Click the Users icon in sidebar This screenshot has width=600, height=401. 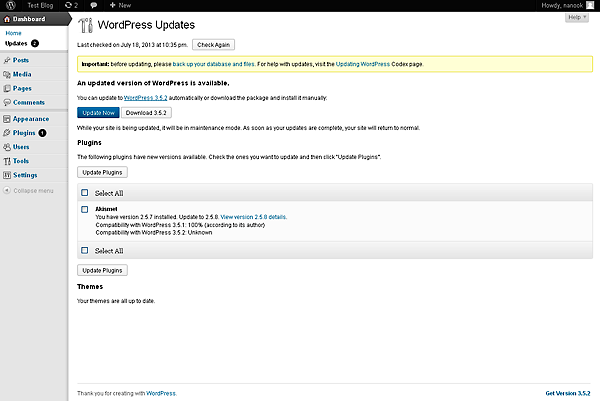(x=7, y=147)
